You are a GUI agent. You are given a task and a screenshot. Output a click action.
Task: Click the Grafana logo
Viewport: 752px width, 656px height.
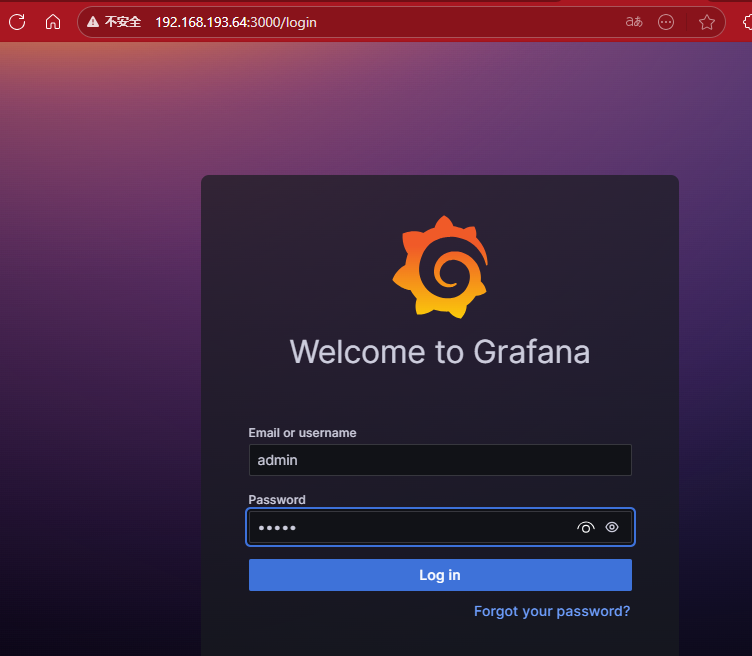[440, 267]
